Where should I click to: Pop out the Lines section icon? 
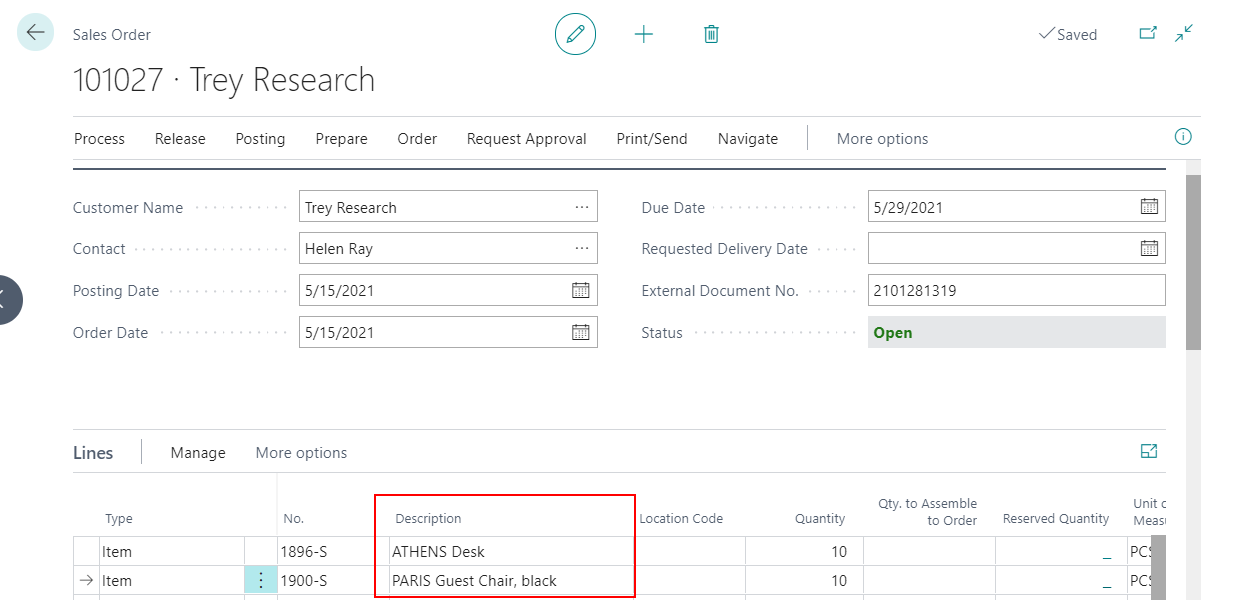tap(1149, 451)
